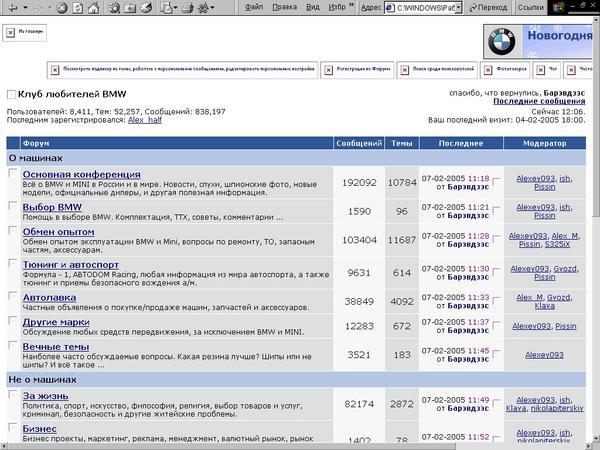Viewport: 600px width, 450px height.
Task: Open the Другие марки forum
Action: coord(56,322)
